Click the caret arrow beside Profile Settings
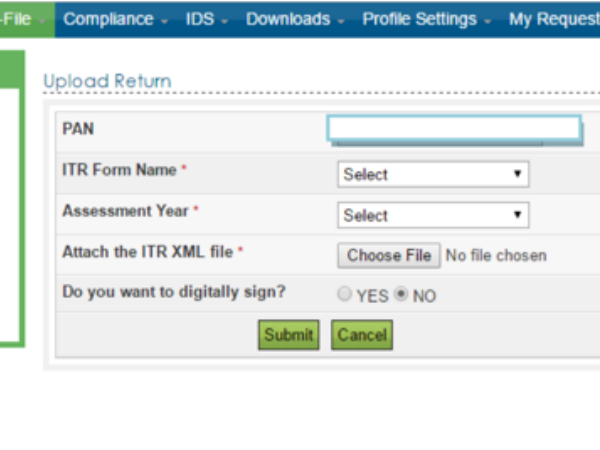Screen dimensions: 600x450 tap(487, 21)
